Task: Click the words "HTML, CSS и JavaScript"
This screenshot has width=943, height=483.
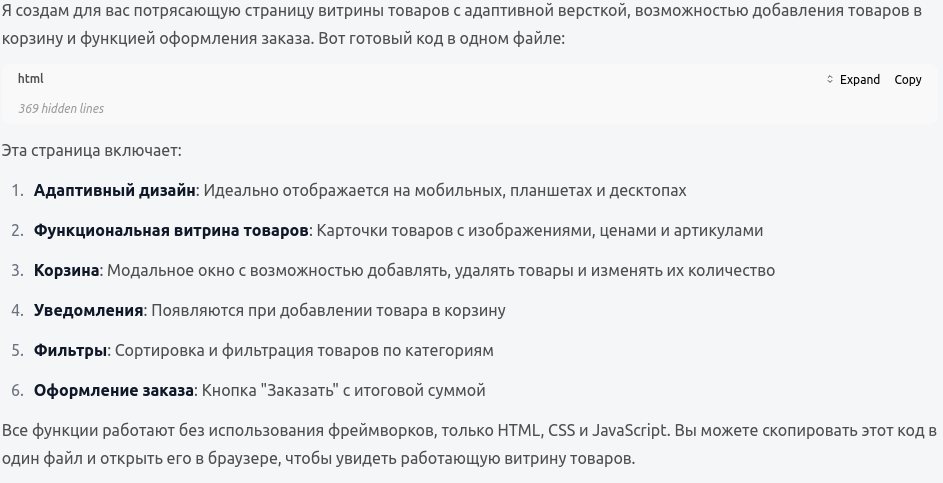Action: (x=582, y=431)
